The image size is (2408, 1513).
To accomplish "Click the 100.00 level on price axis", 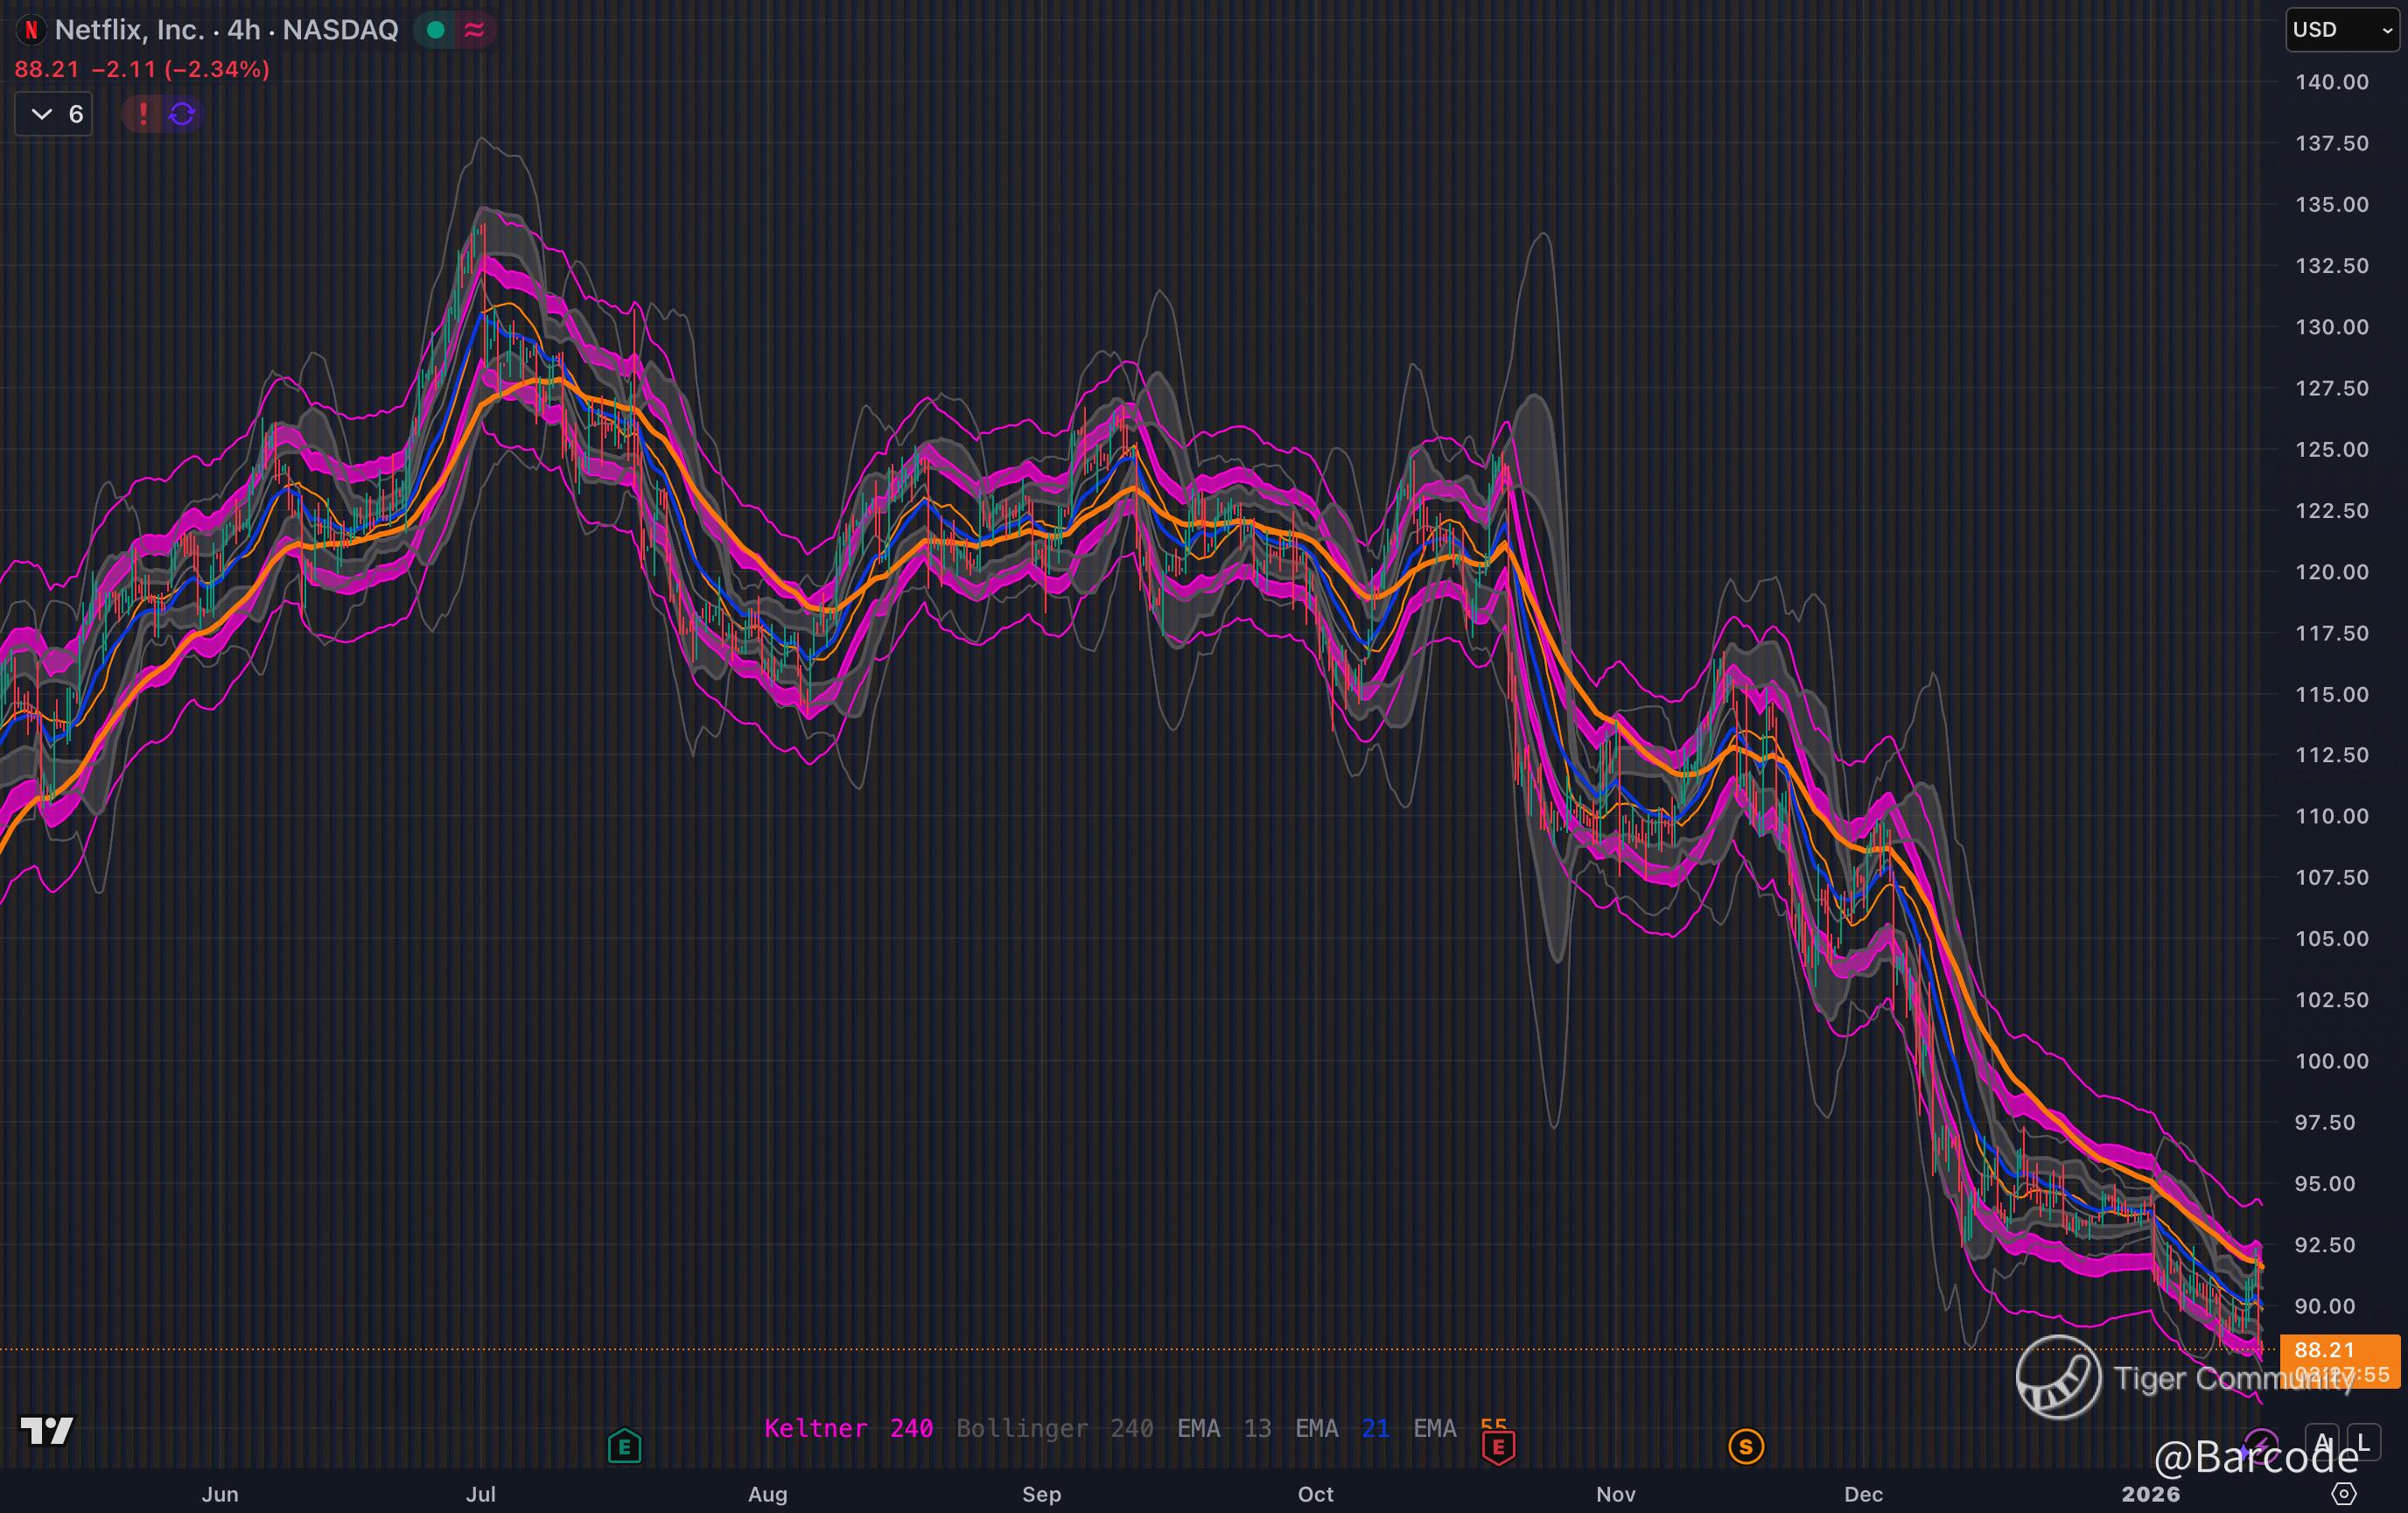I will [2331, 1061].
